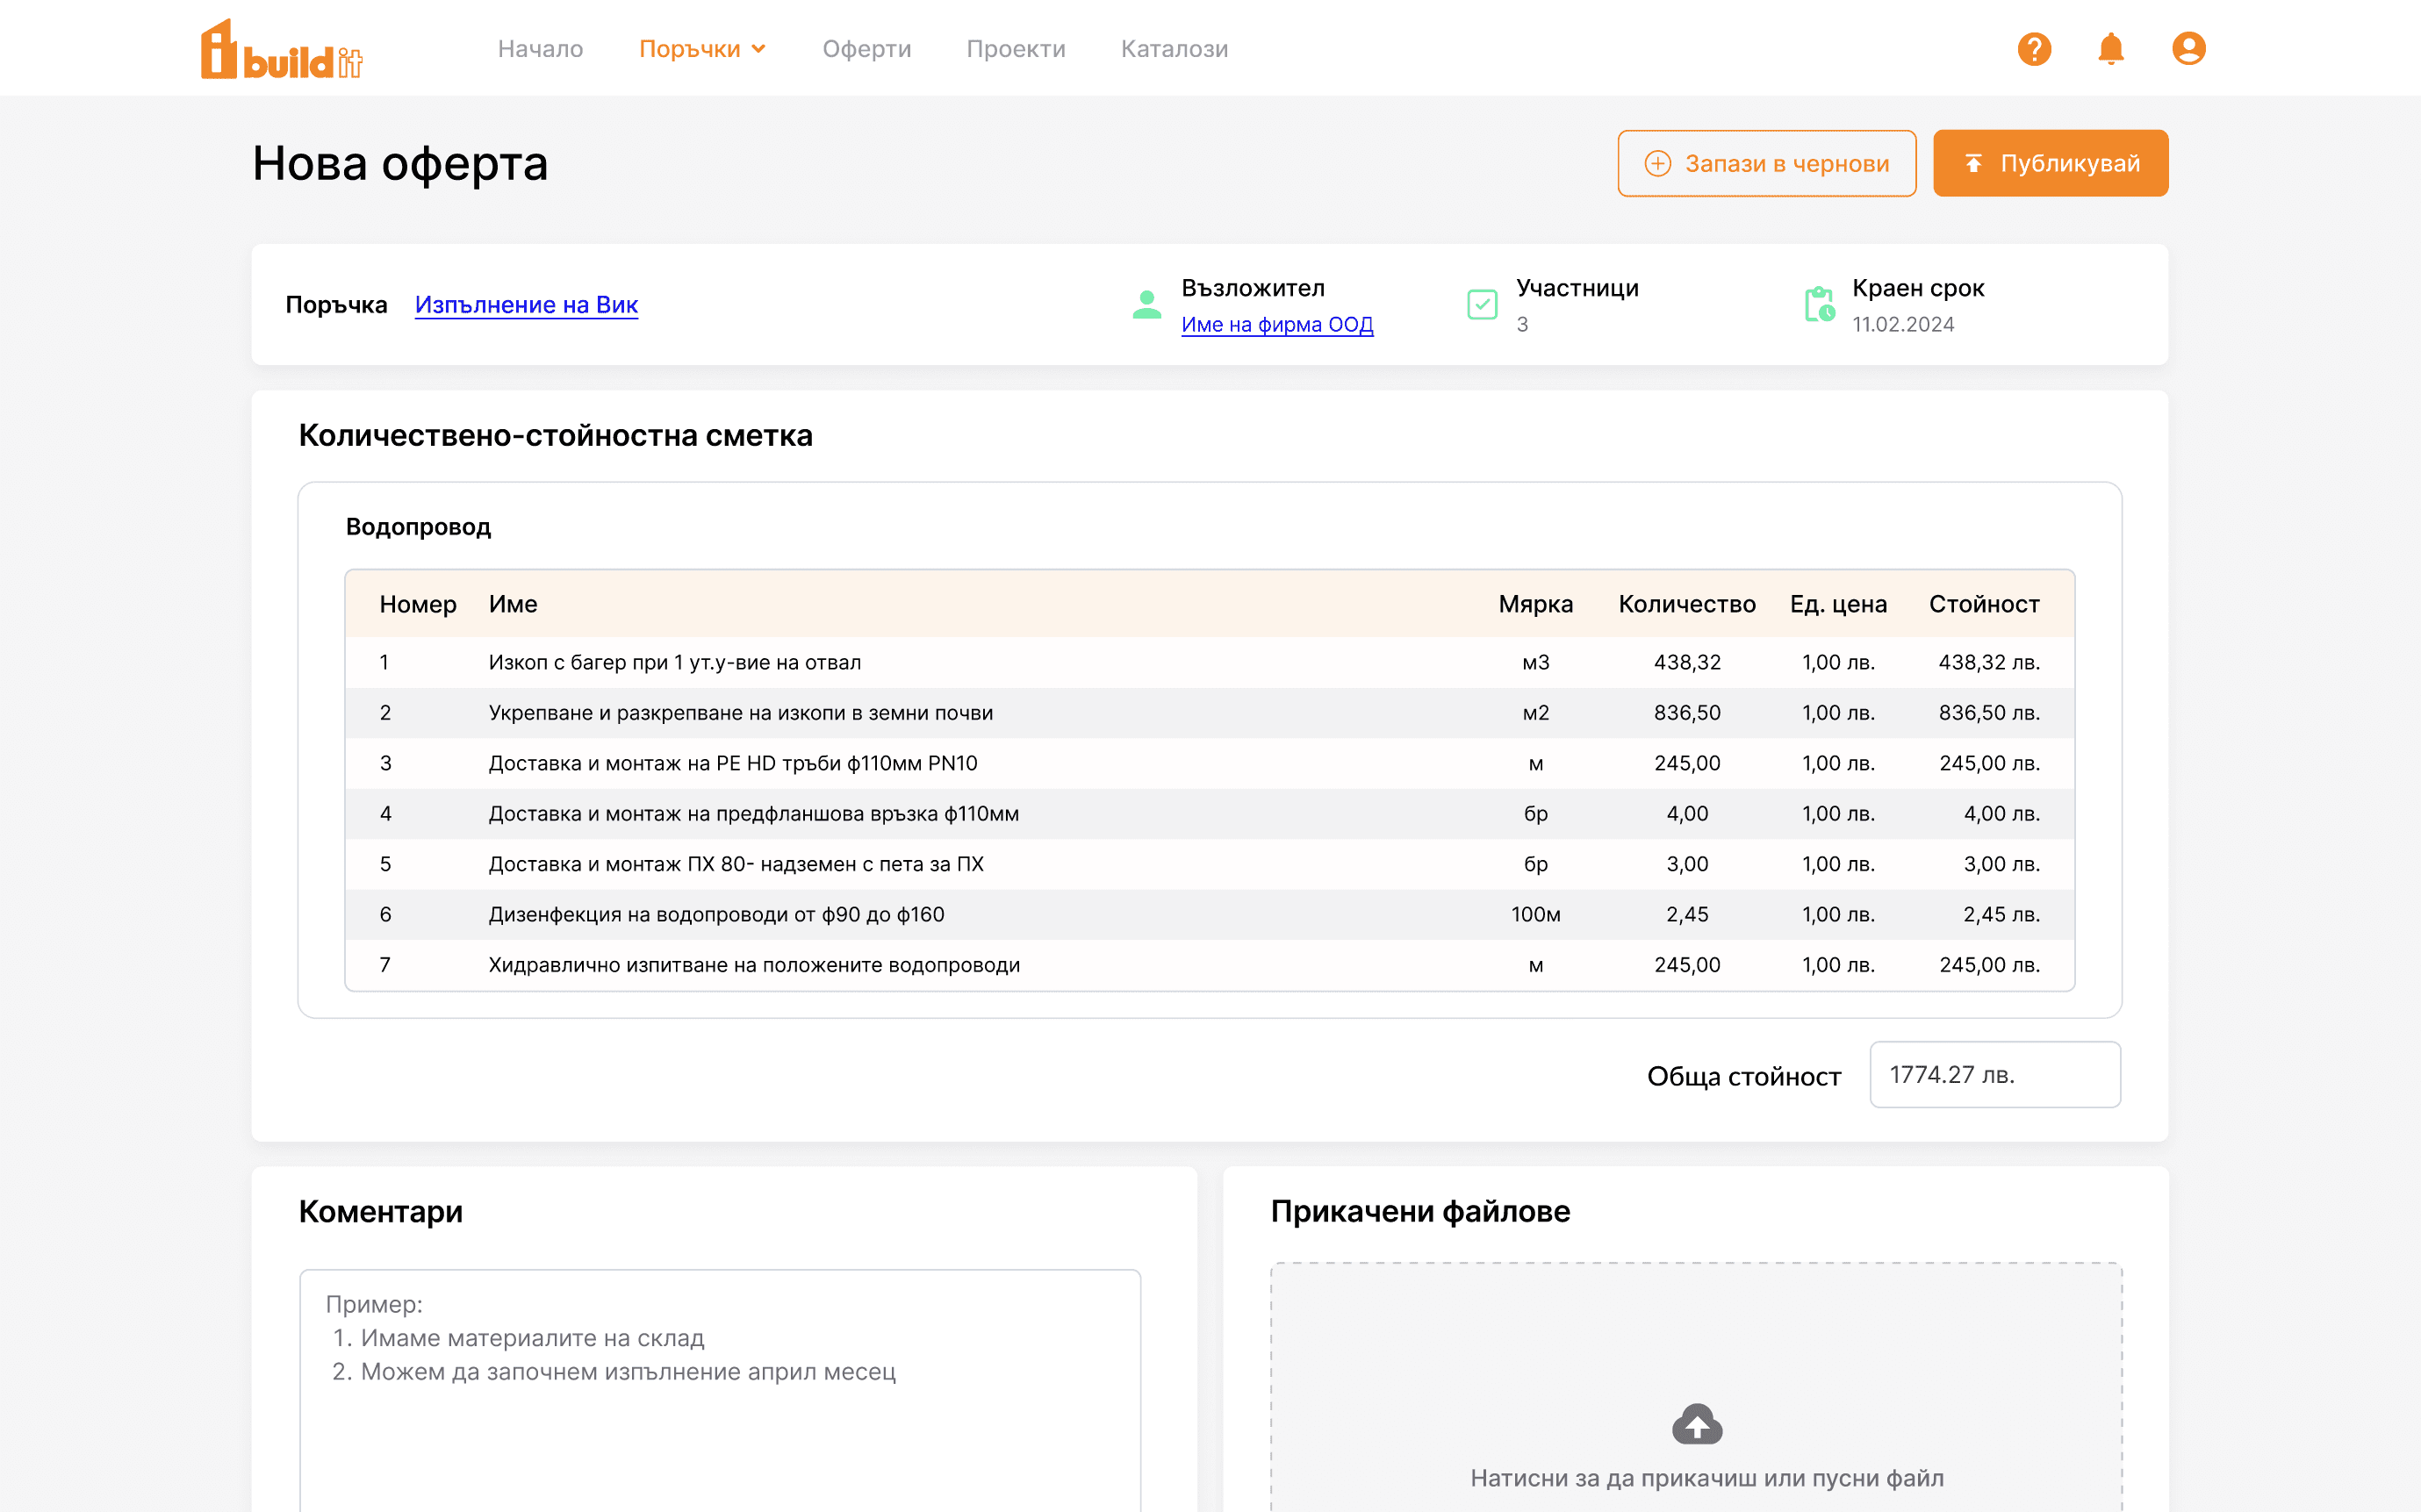The image size is (2421, 1512).
Task: Select row Укрепване и разкрепване на изкопи
Action: [x=1209, y=713]
